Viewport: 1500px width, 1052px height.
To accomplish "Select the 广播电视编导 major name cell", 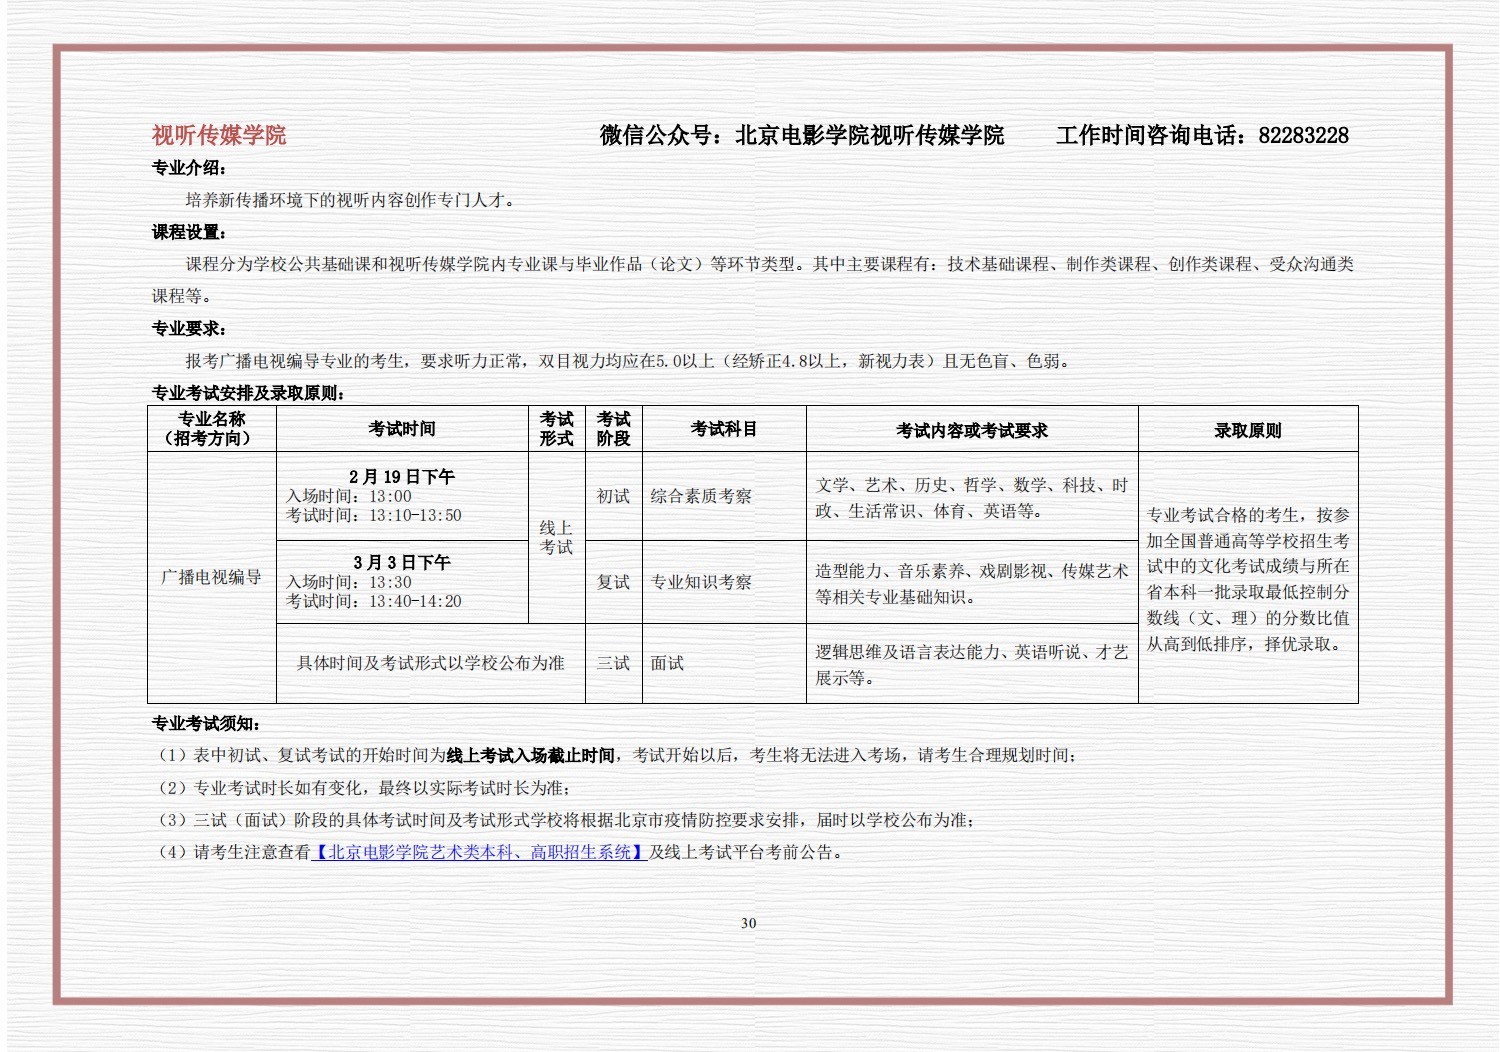I will (x=211, y=578).
